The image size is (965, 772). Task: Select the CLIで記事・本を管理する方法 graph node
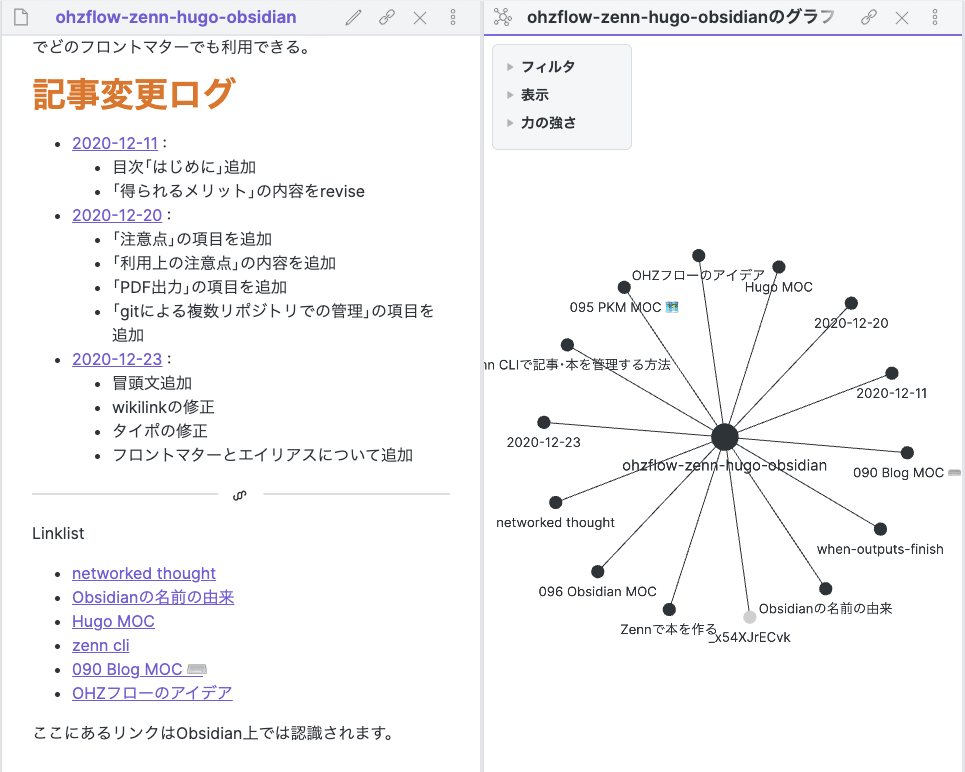(x=567, y=345)
